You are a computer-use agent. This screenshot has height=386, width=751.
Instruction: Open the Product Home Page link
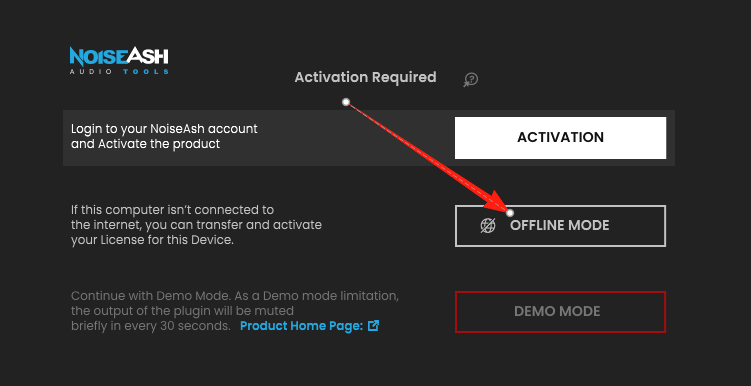click(x=301, y=326)
